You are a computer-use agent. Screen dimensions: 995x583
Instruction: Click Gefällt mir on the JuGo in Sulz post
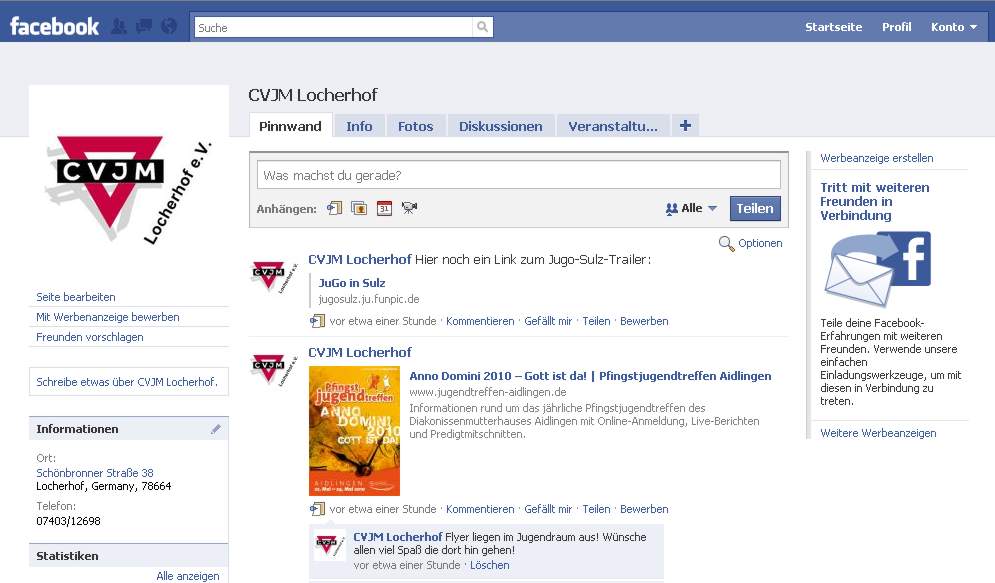click(548, 321)
